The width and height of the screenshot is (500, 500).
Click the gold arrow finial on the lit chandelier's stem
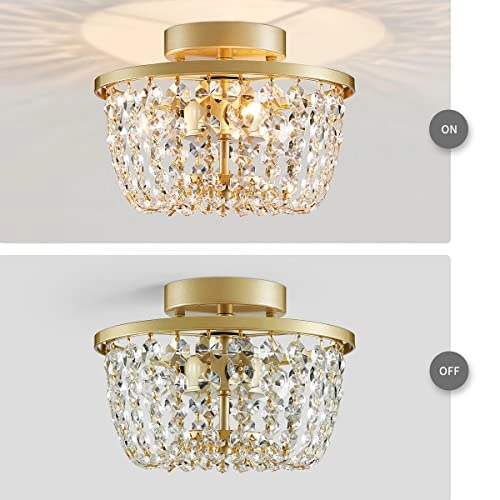click(x=223, y=177)
